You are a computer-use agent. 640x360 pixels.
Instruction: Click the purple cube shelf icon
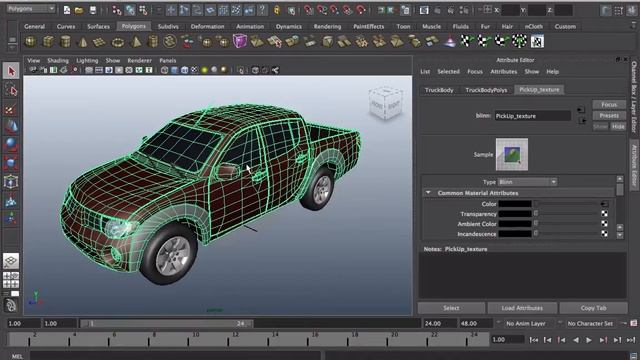(x=240, y=41)
